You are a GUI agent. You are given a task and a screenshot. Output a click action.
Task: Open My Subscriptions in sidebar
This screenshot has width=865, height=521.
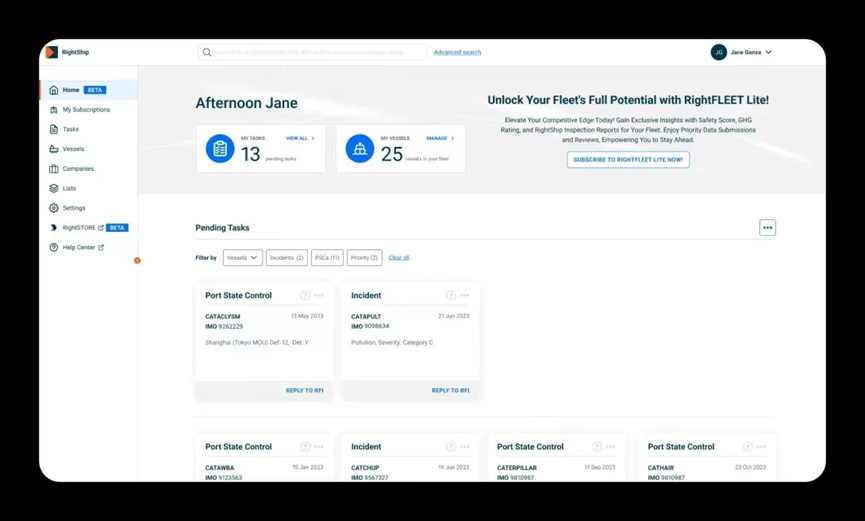[x=88, y=110]
